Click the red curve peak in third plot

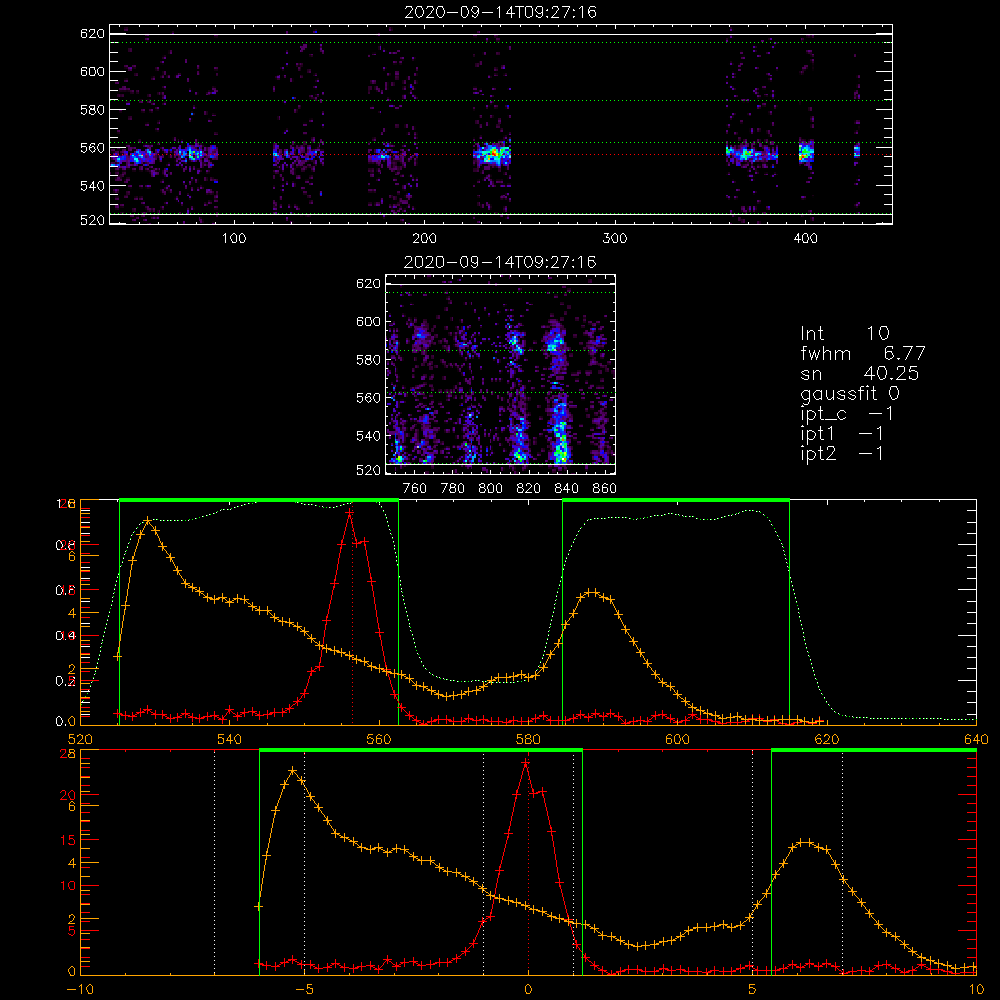point(349,512)
